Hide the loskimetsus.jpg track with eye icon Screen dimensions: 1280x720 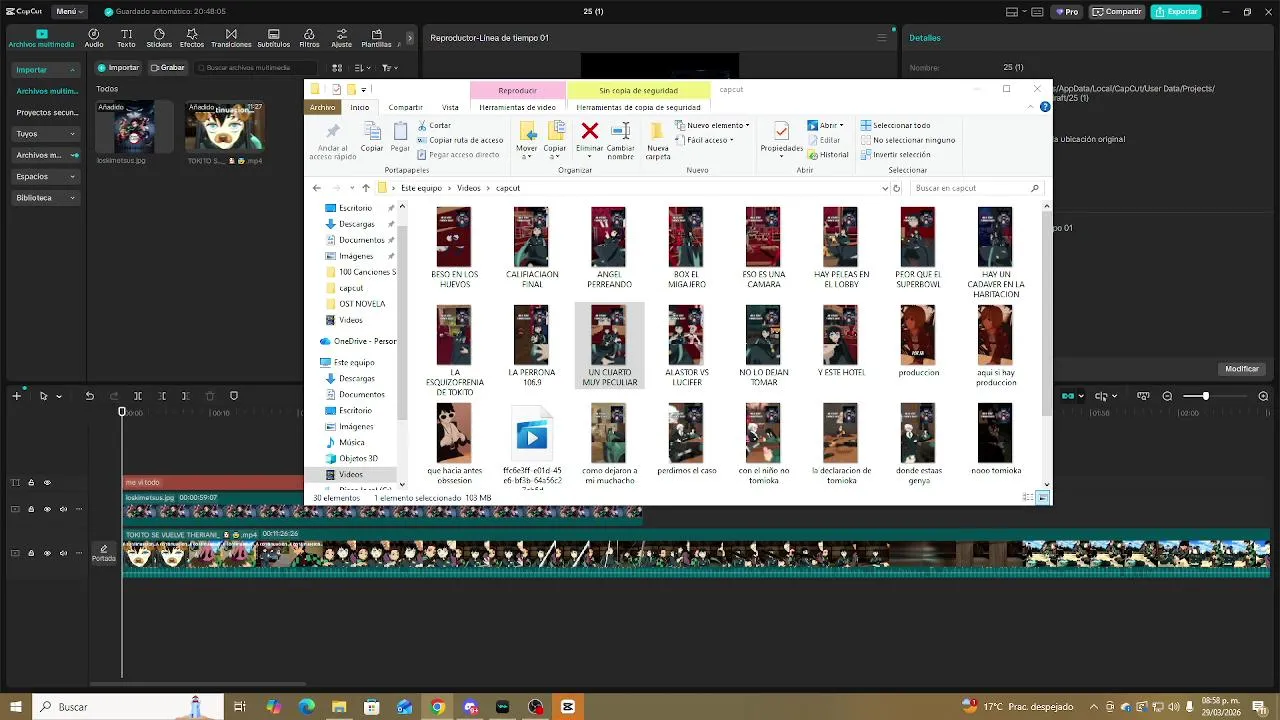tap(47, 509)
